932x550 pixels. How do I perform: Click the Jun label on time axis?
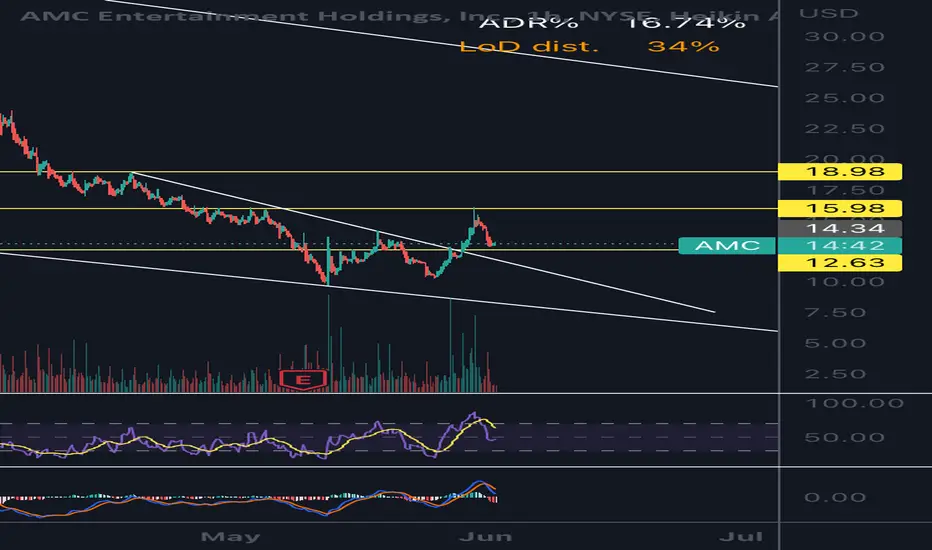[x=486, y=537]
